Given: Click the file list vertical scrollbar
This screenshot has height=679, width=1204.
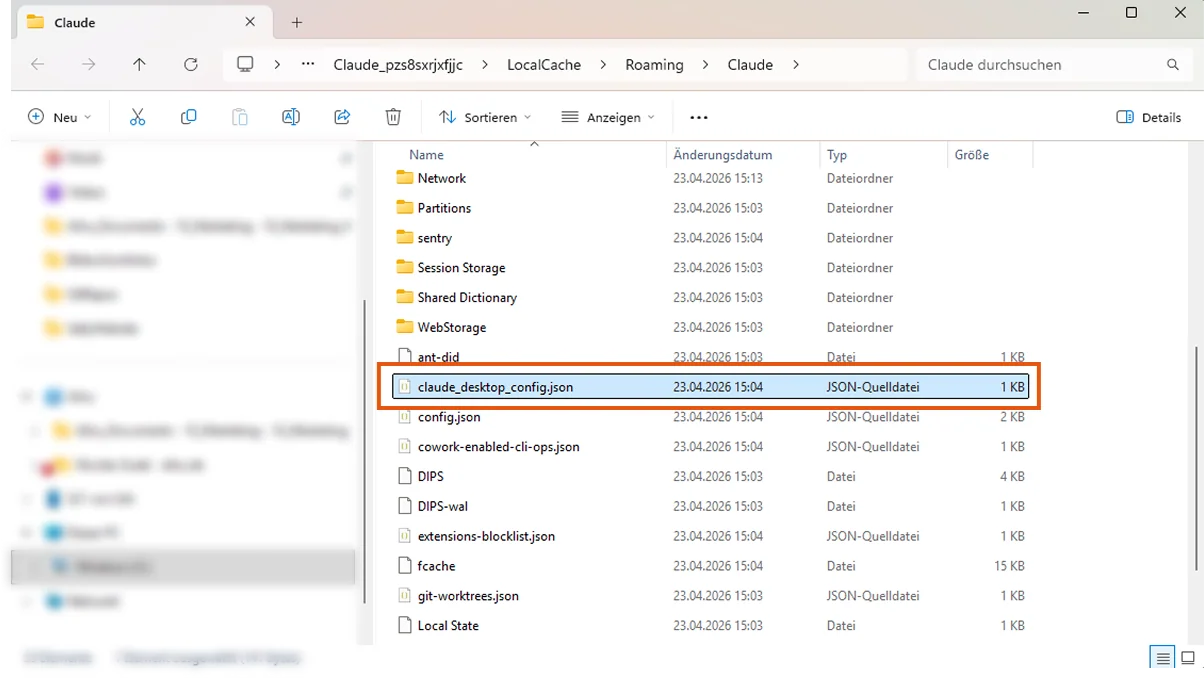Looking at the screenshot, I should click(x=1197, y=460).
